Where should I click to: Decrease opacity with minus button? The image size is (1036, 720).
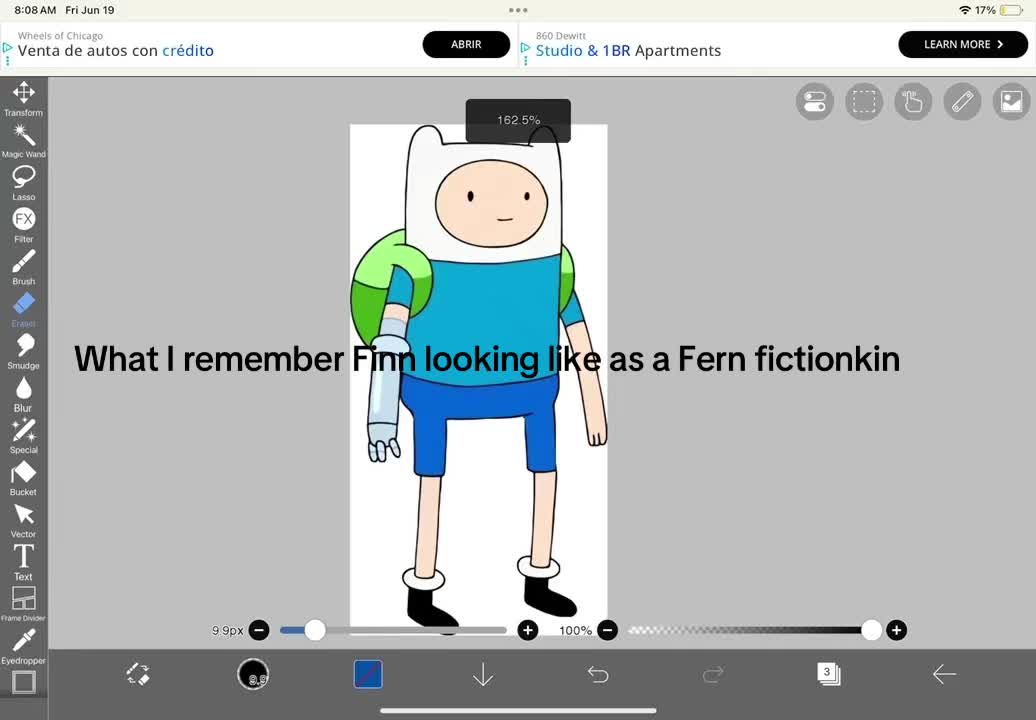click(x=607, y=630)
